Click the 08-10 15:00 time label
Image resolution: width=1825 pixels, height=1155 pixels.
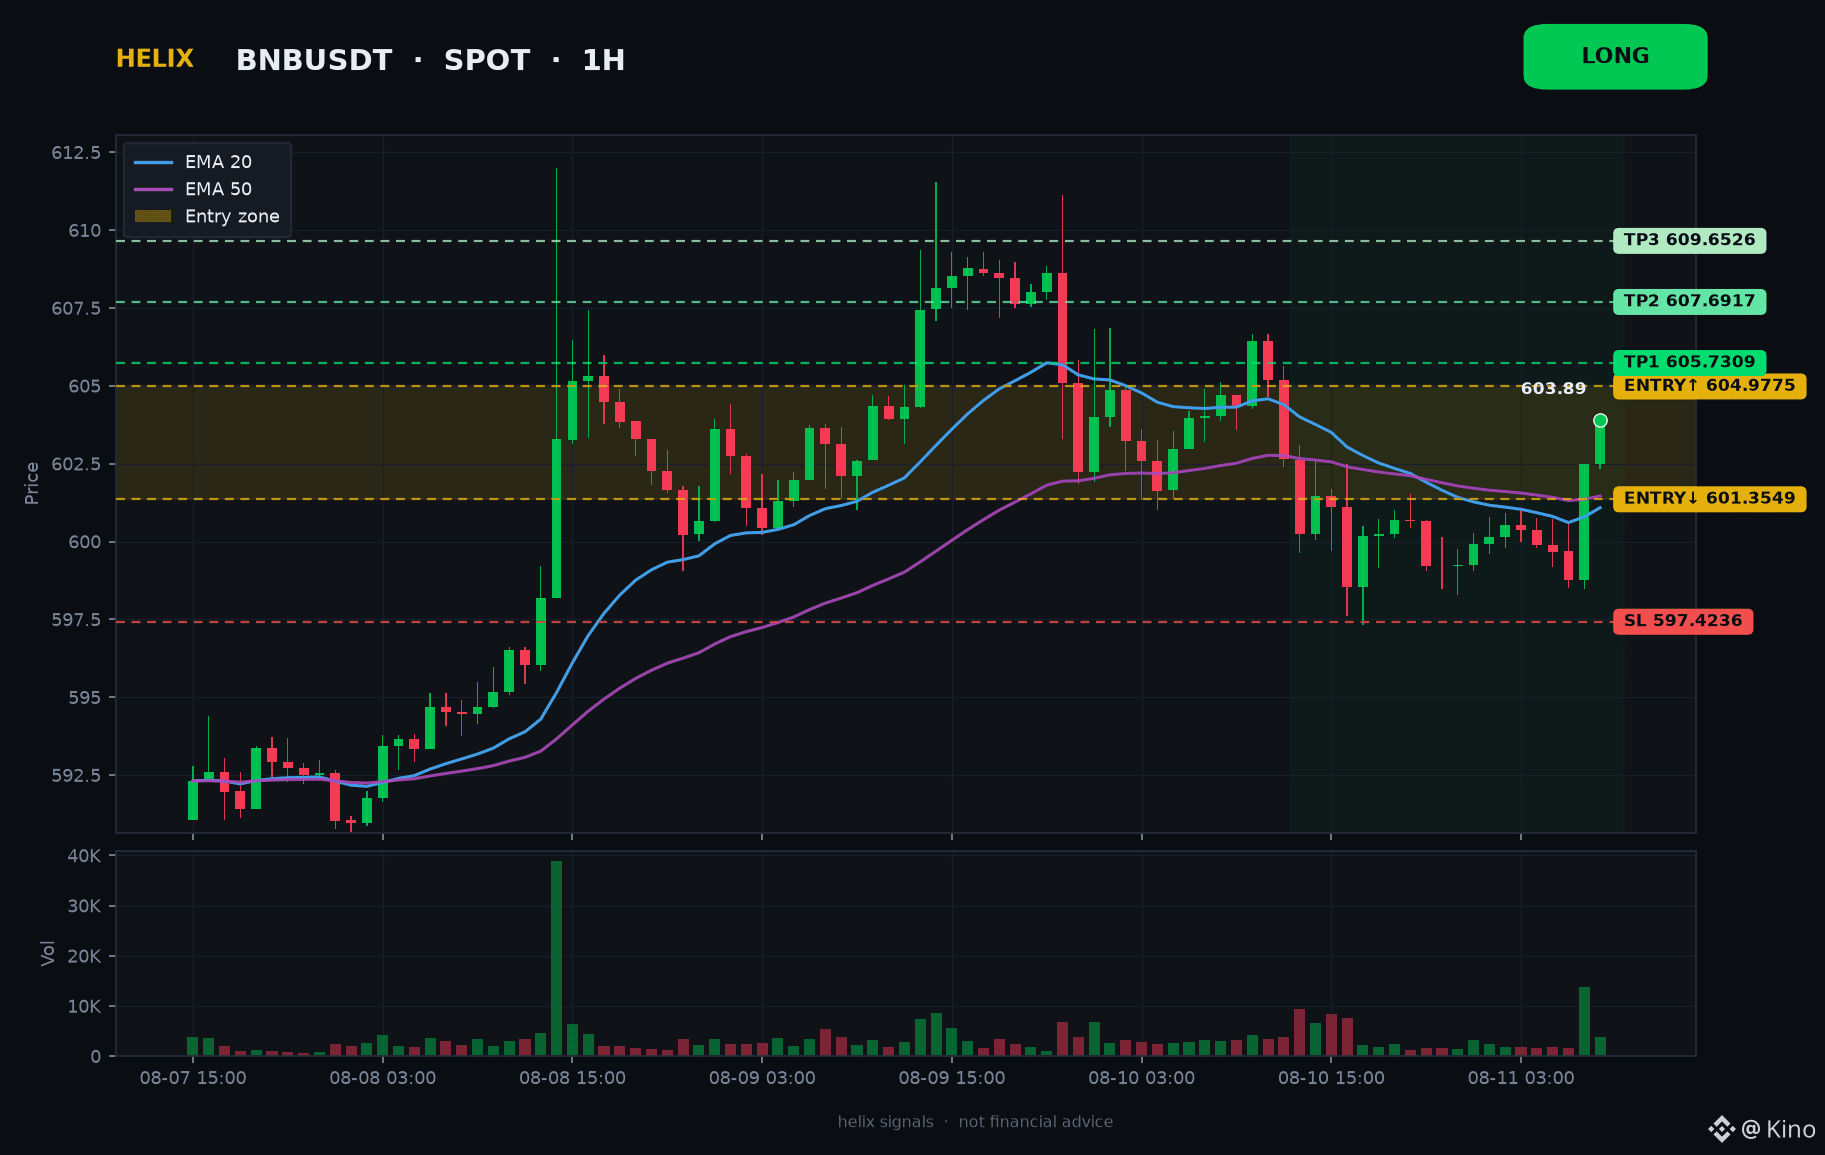1331,1078
